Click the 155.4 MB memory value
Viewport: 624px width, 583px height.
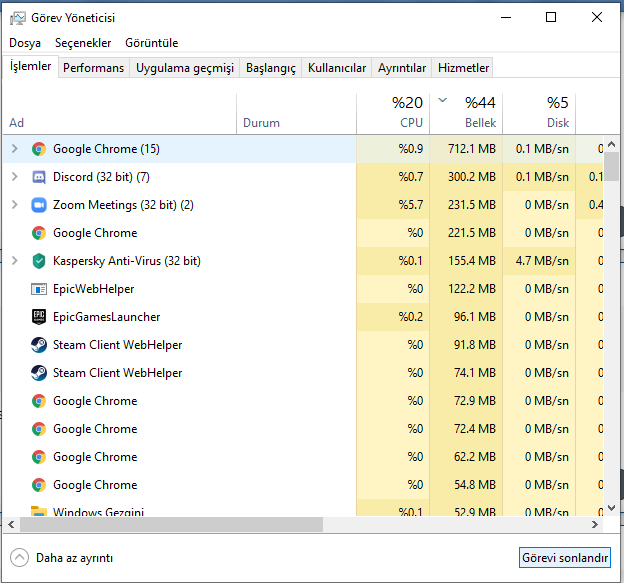click(472, 261)
